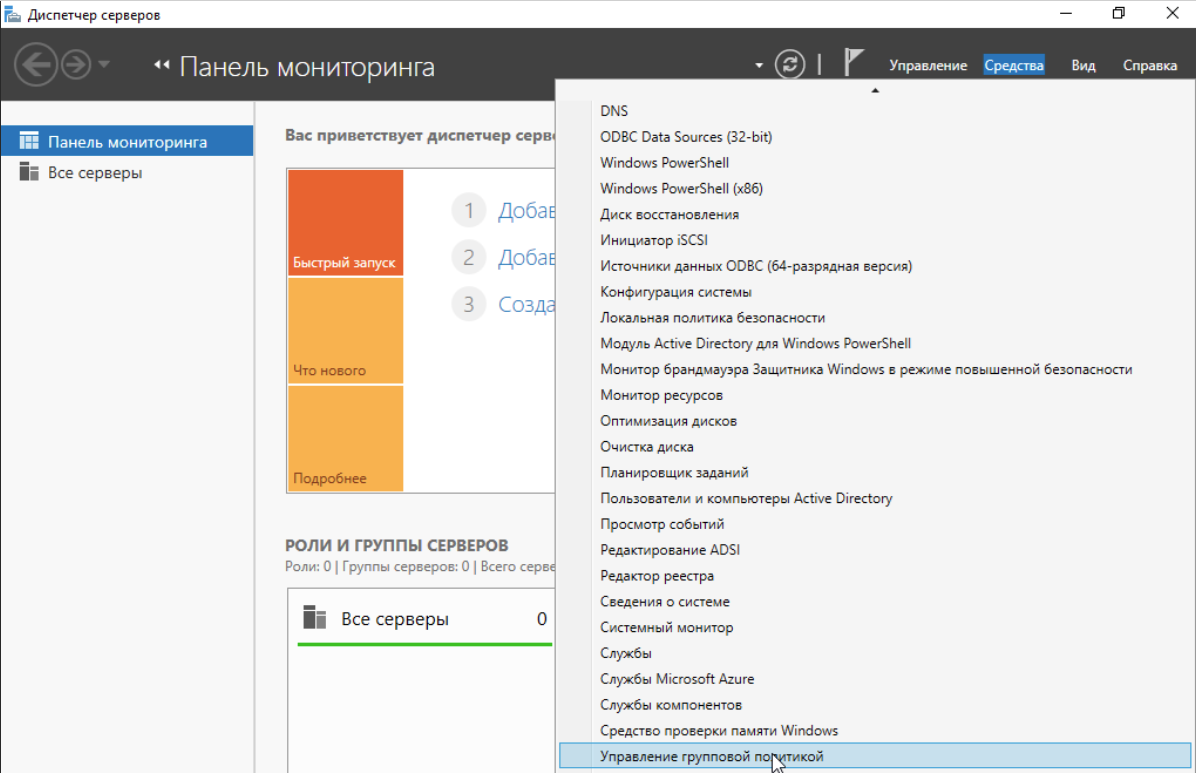Open Управление групповой политикой
This screenshot has width=1196, height=773.
[875, 756]
